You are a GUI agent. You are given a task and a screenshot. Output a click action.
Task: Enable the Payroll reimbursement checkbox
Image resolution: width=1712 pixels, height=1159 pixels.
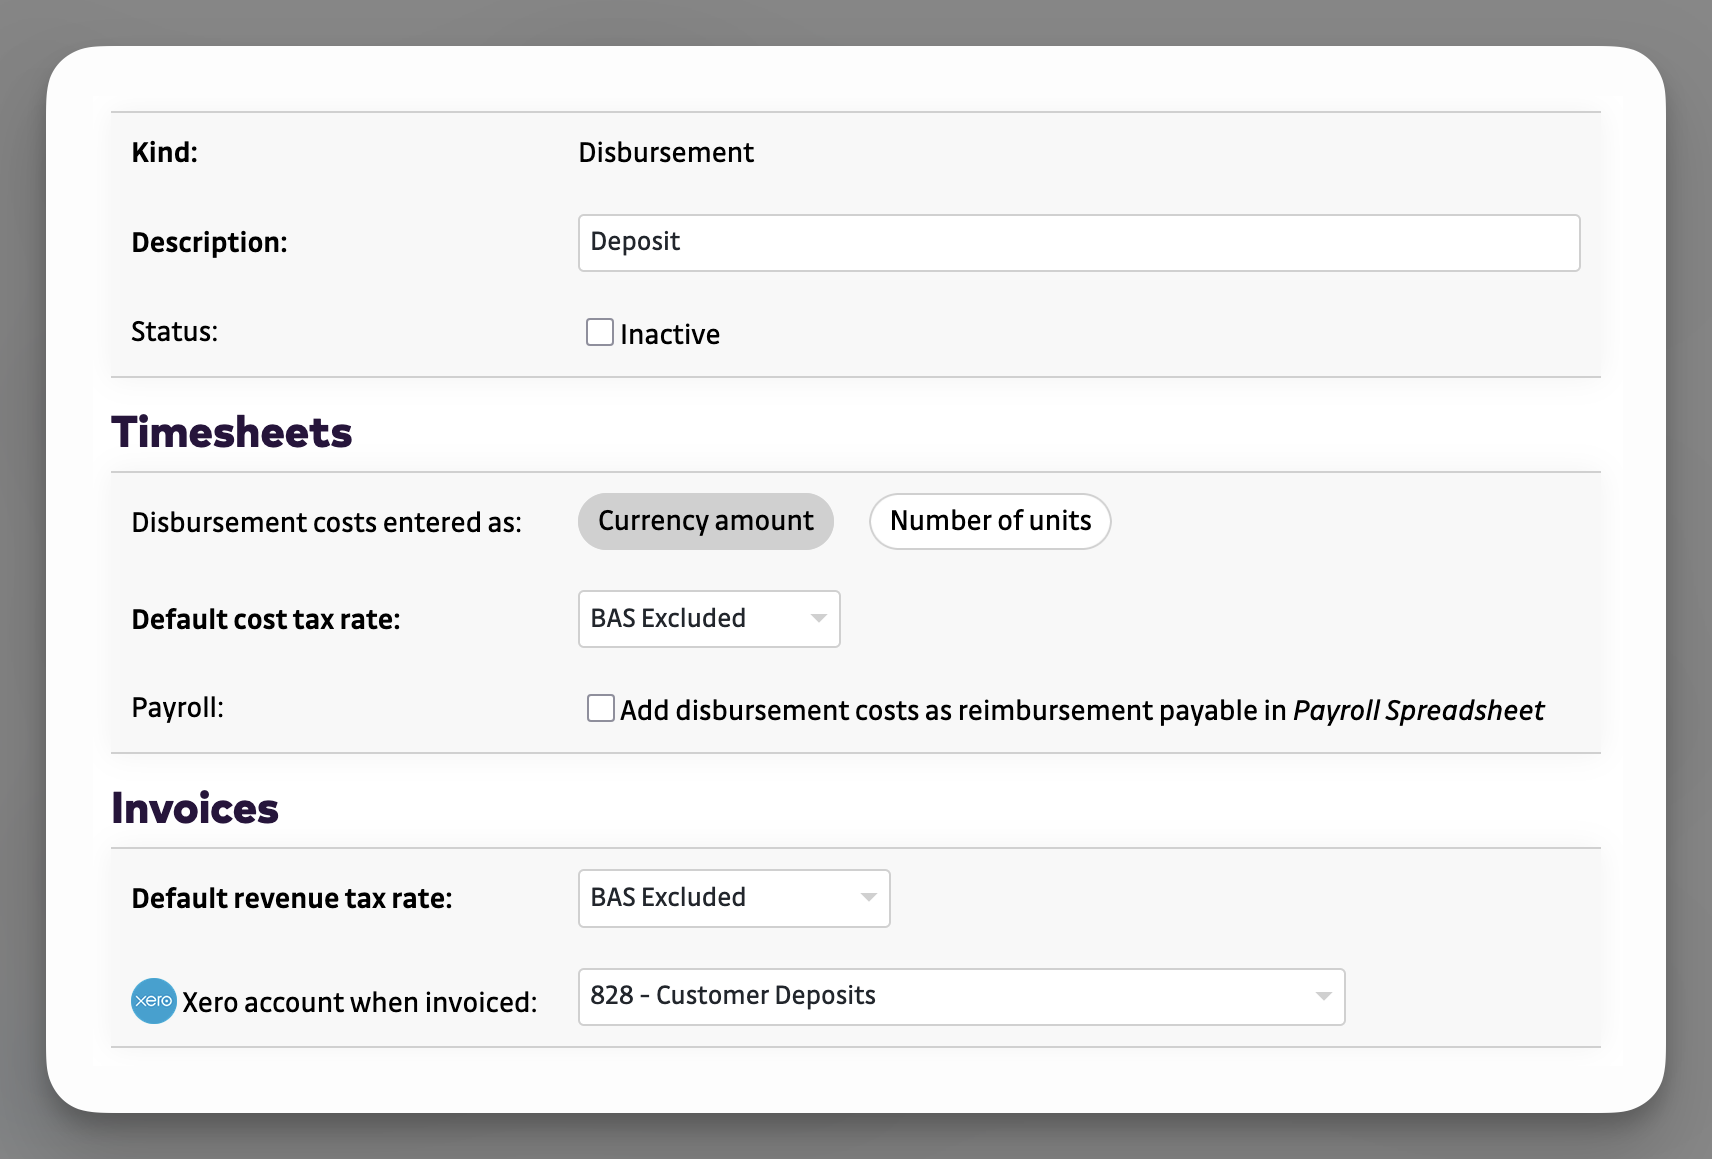coord(600,708)
